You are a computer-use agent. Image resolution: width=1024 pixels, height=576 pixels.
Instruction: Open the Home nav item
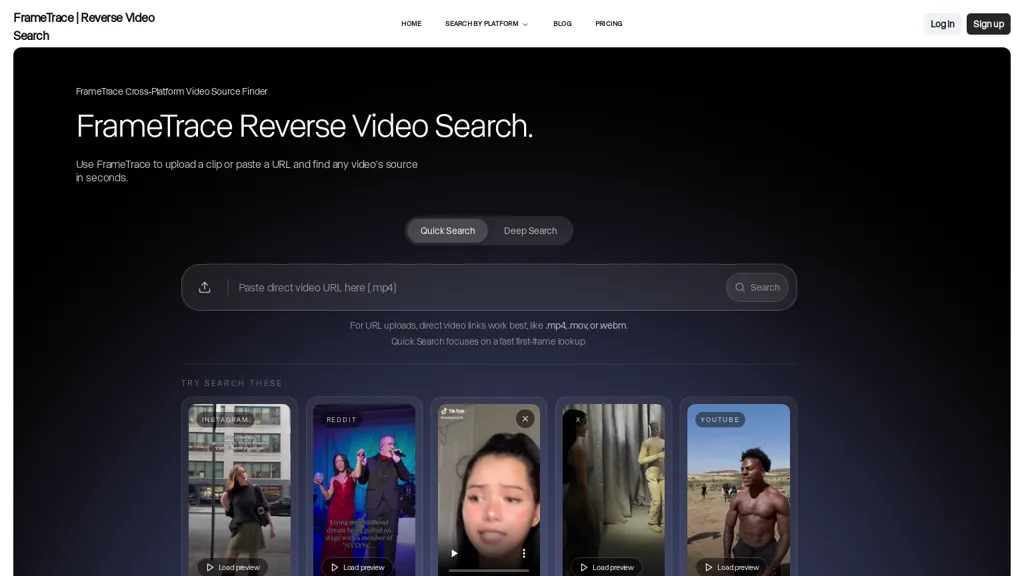pos(411,24)
